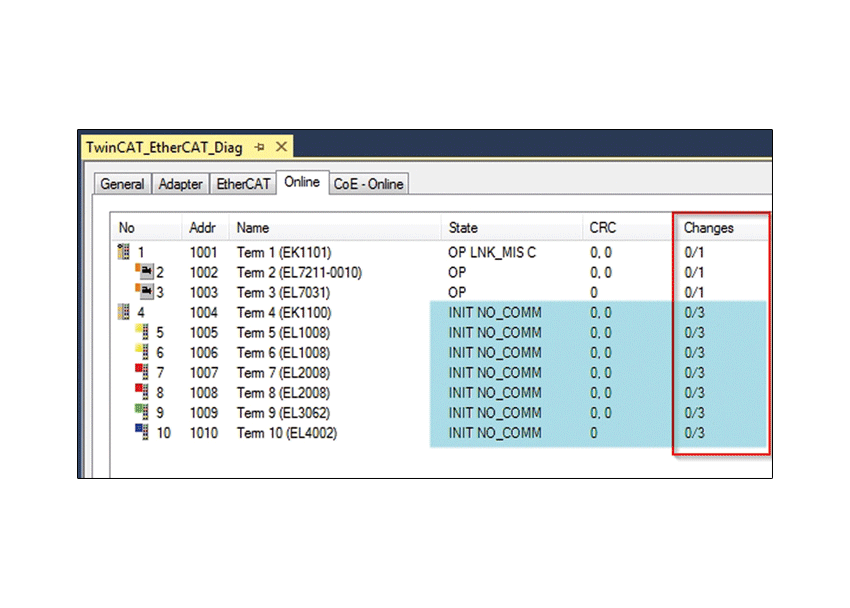Click address cell 1002

click(x=203, y=273)
